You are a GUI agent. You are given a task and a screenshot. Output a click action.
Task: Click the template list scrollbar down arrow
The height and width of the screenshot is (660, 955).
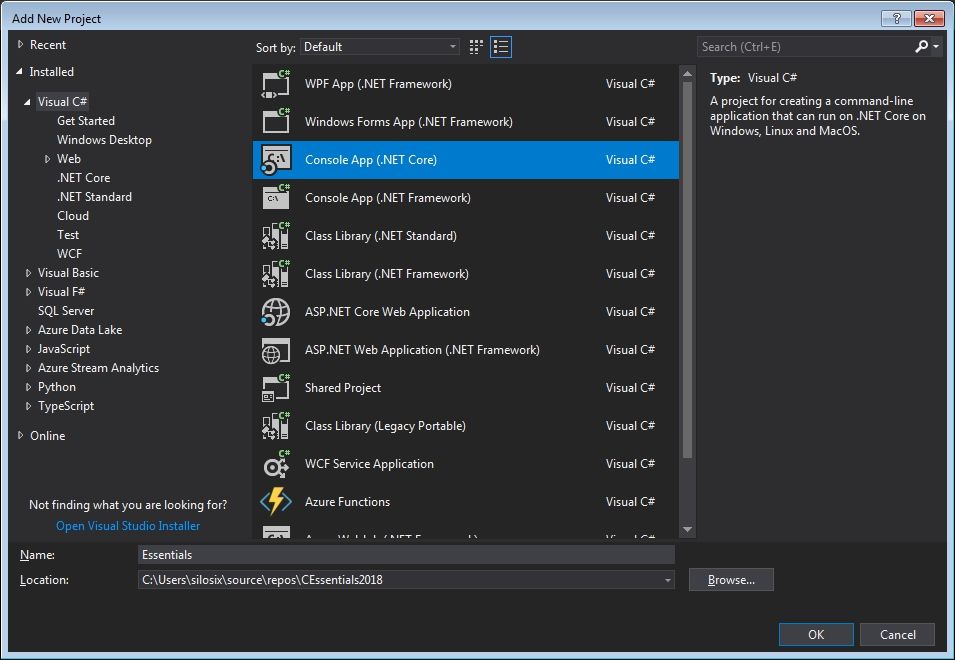(687, 530)
